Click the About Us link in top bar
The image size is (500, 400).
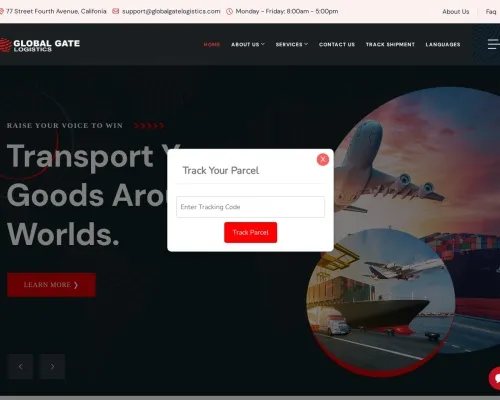(x=456, y=12)
